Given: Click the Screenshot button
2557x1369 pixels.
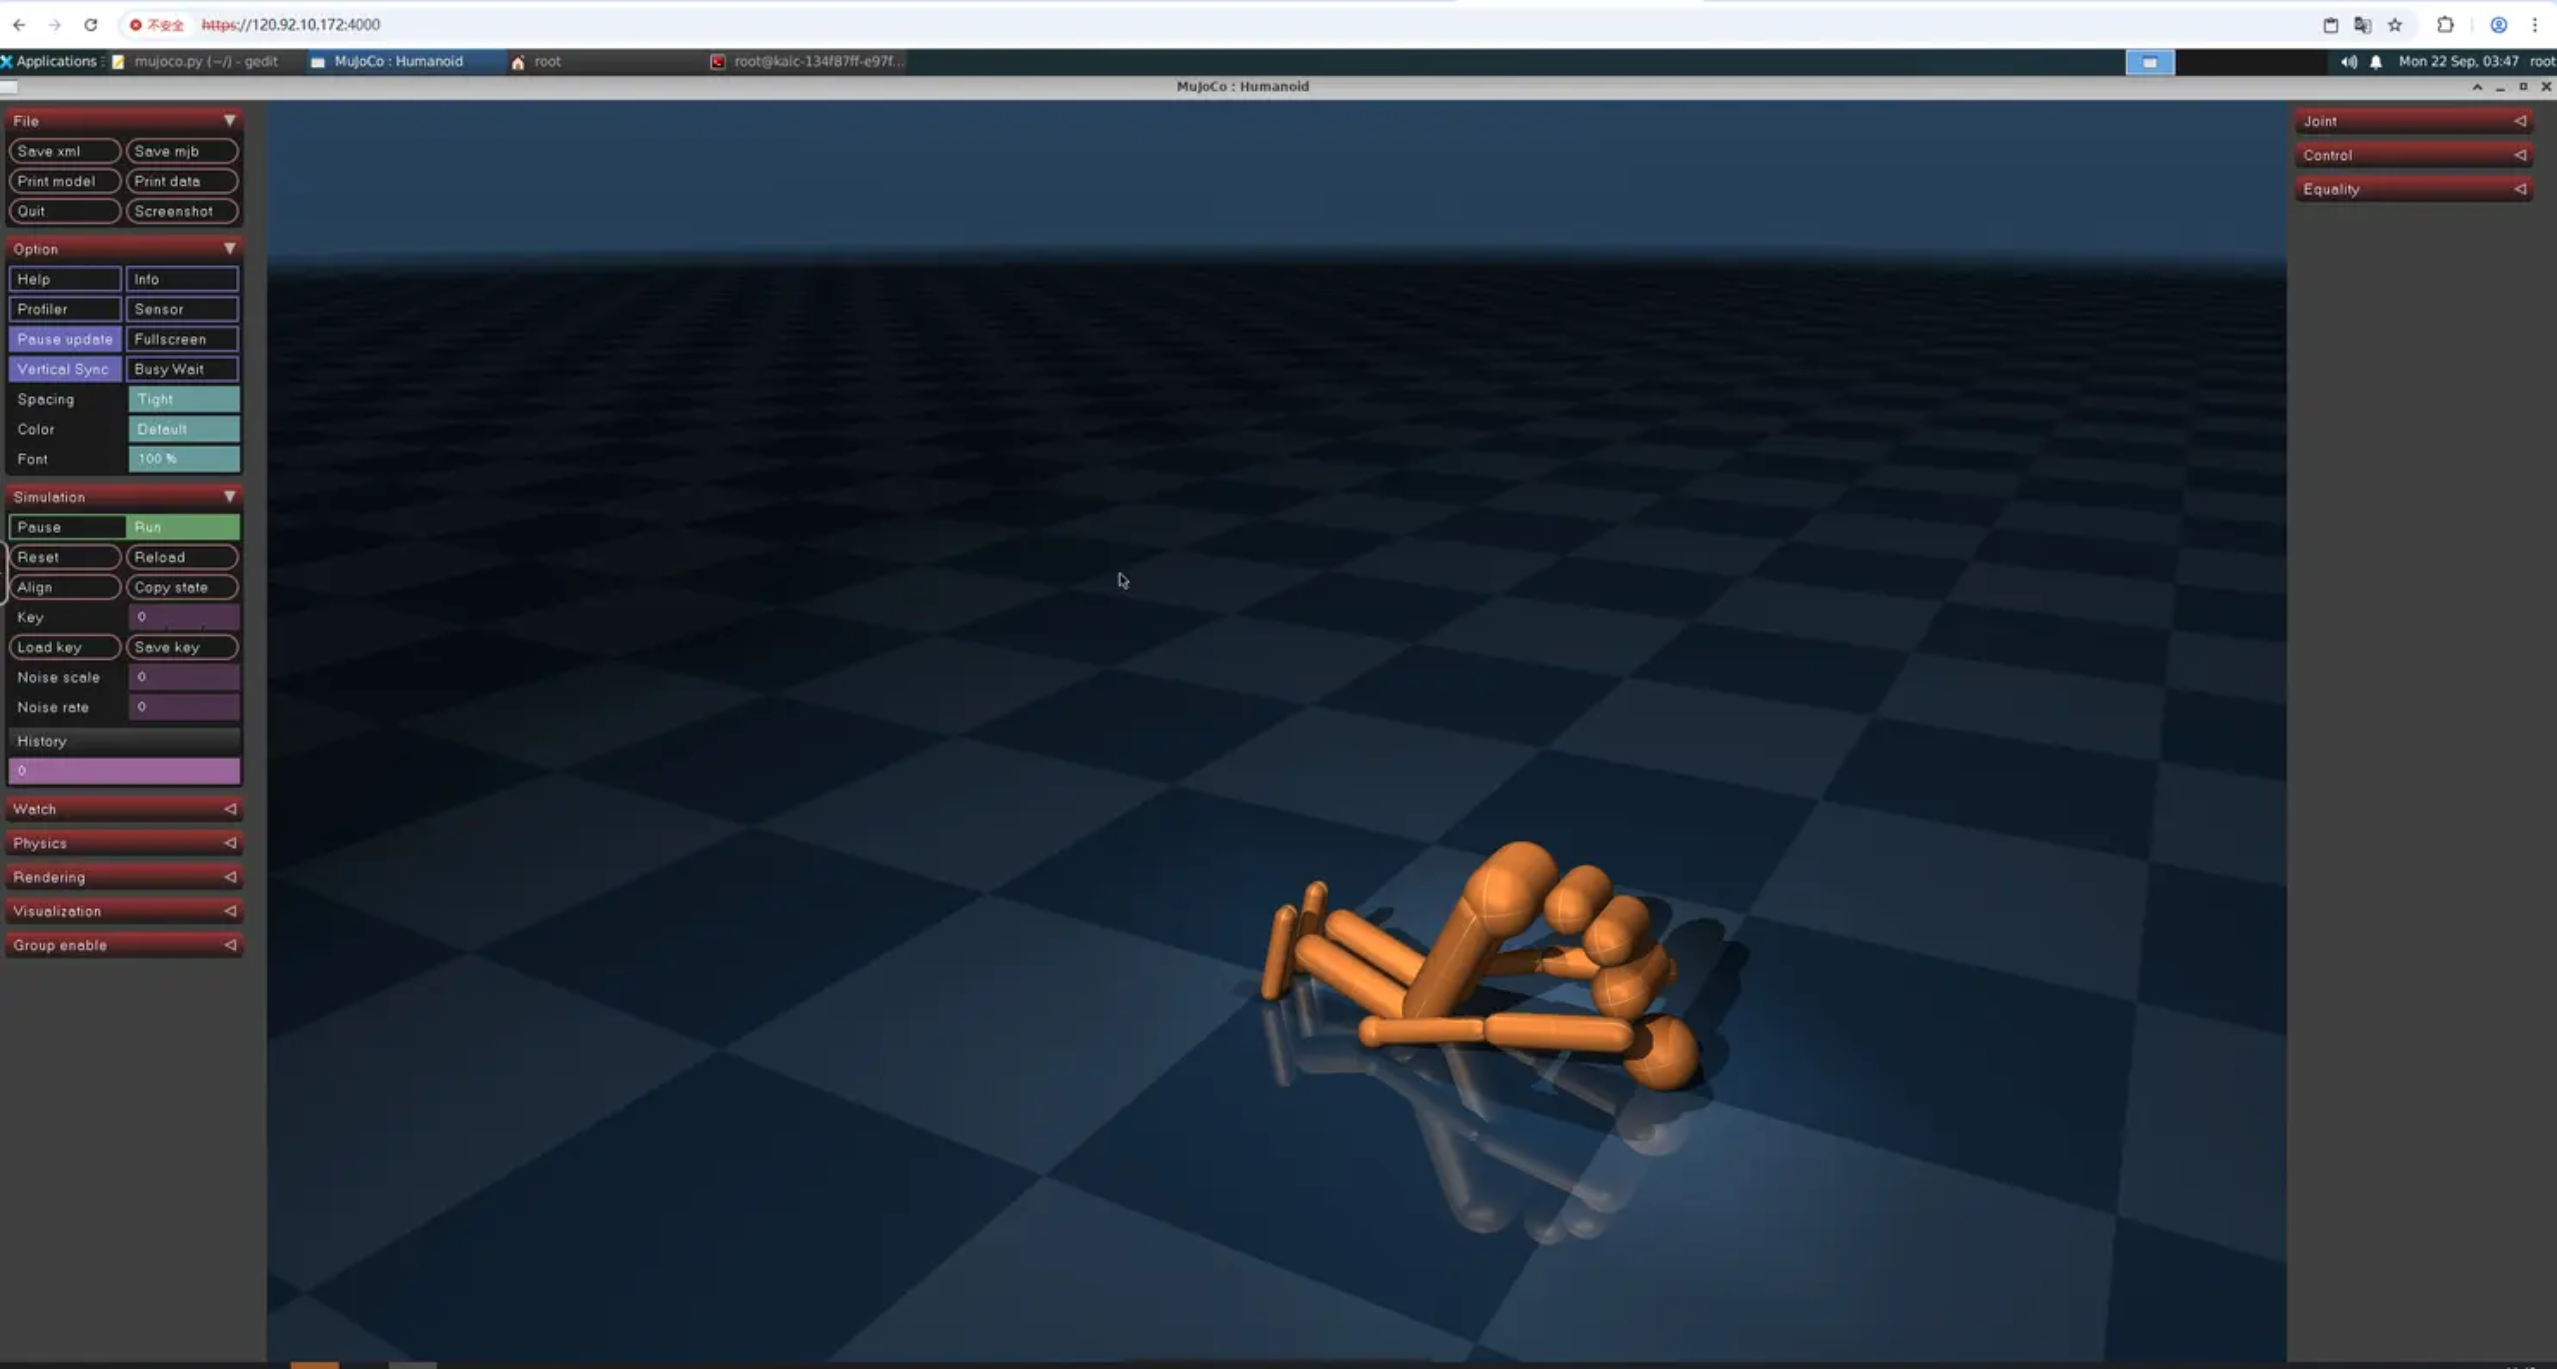Looking at the screenshot, I should pos(182,211).
